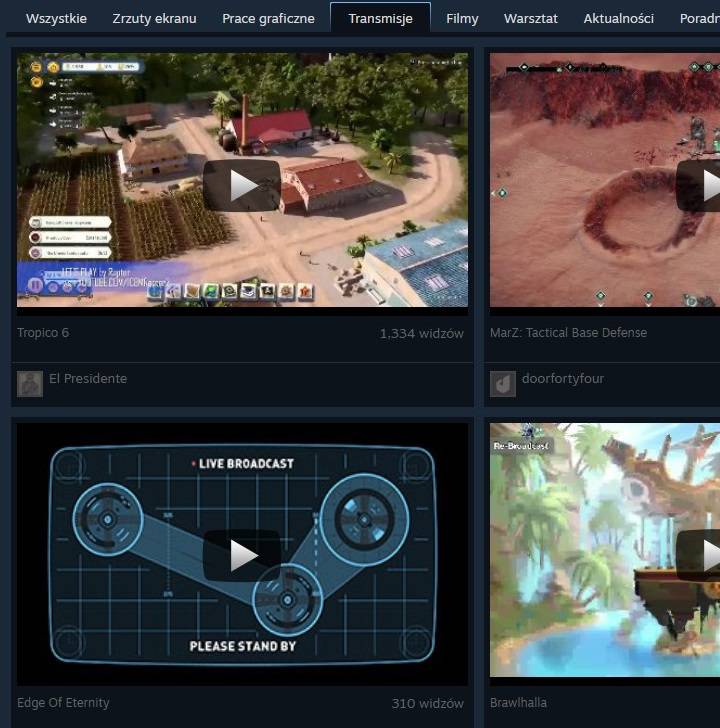Show the Aktualności tab
The width and height of the screenshot is (720, 728).
click(x=618, y=18)
